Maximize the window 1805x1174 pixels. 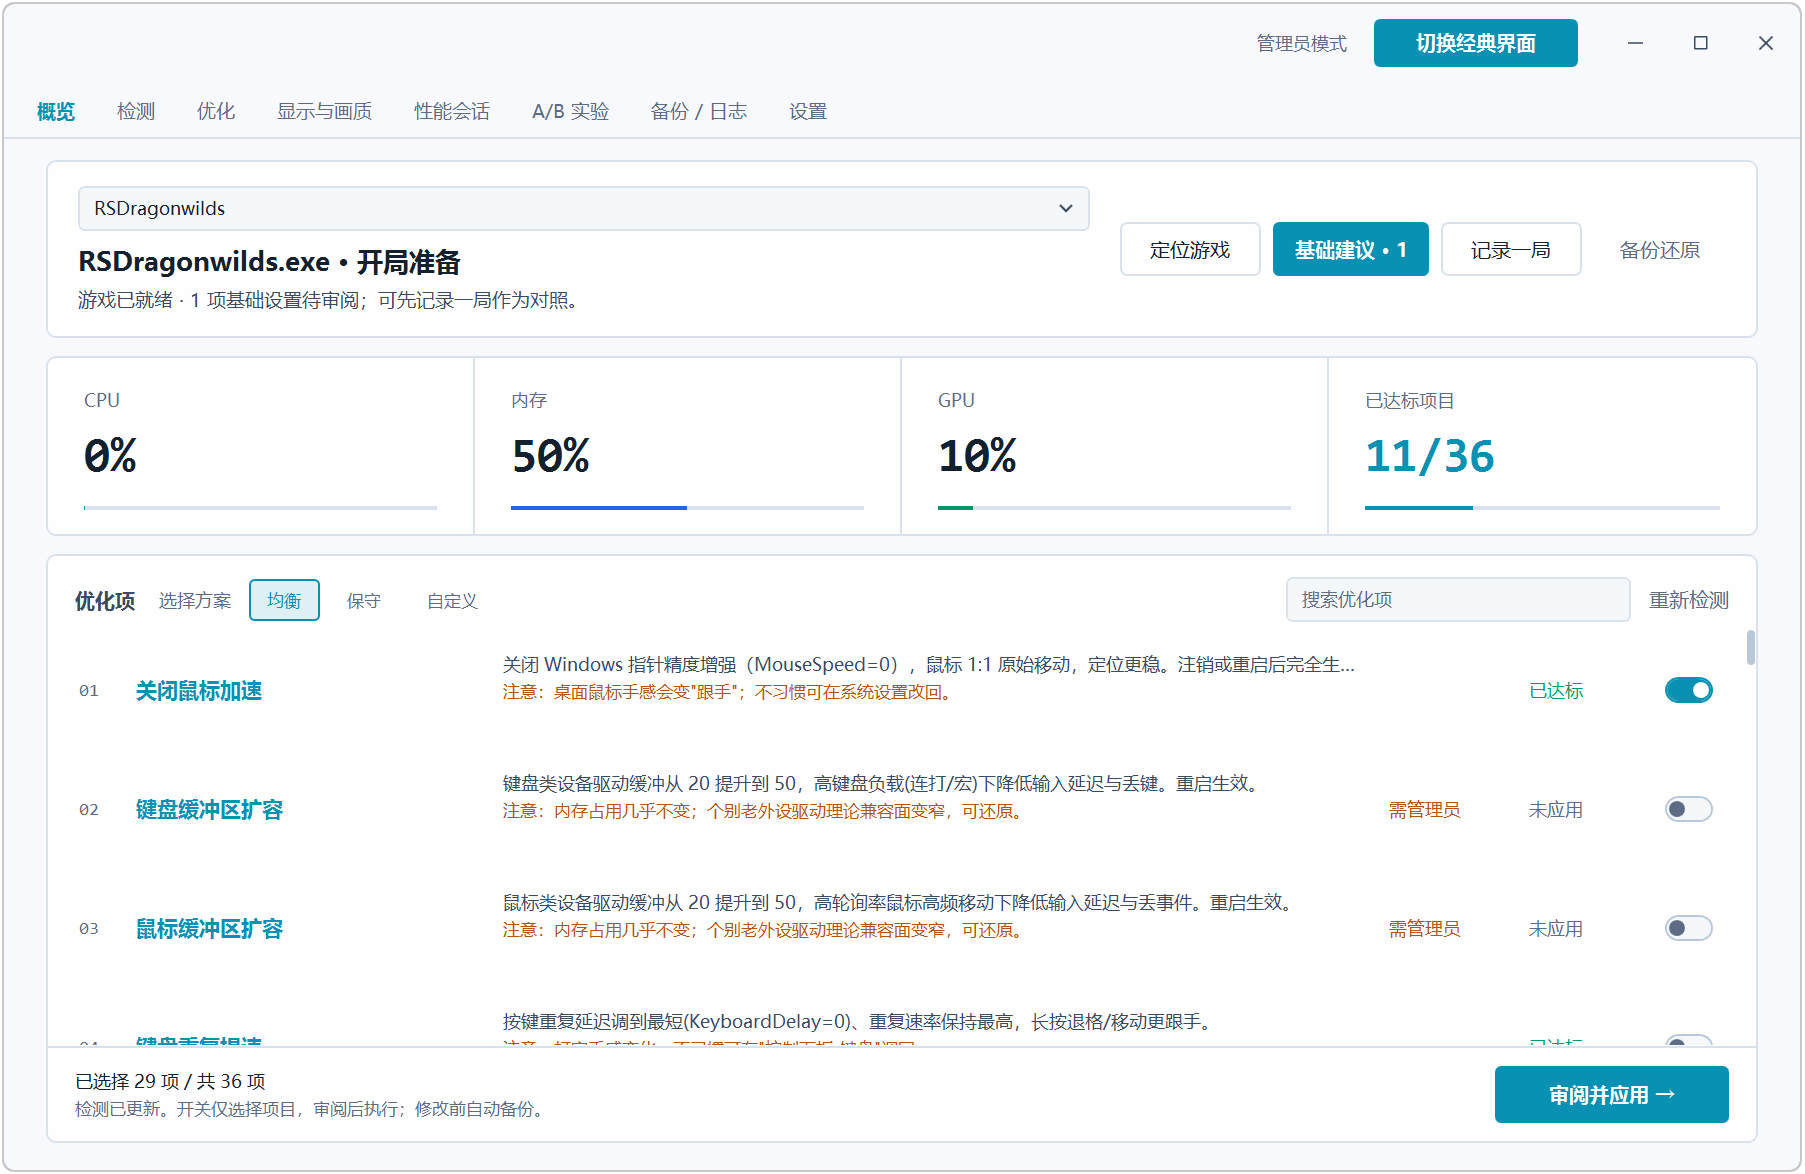coord(1700,43)
